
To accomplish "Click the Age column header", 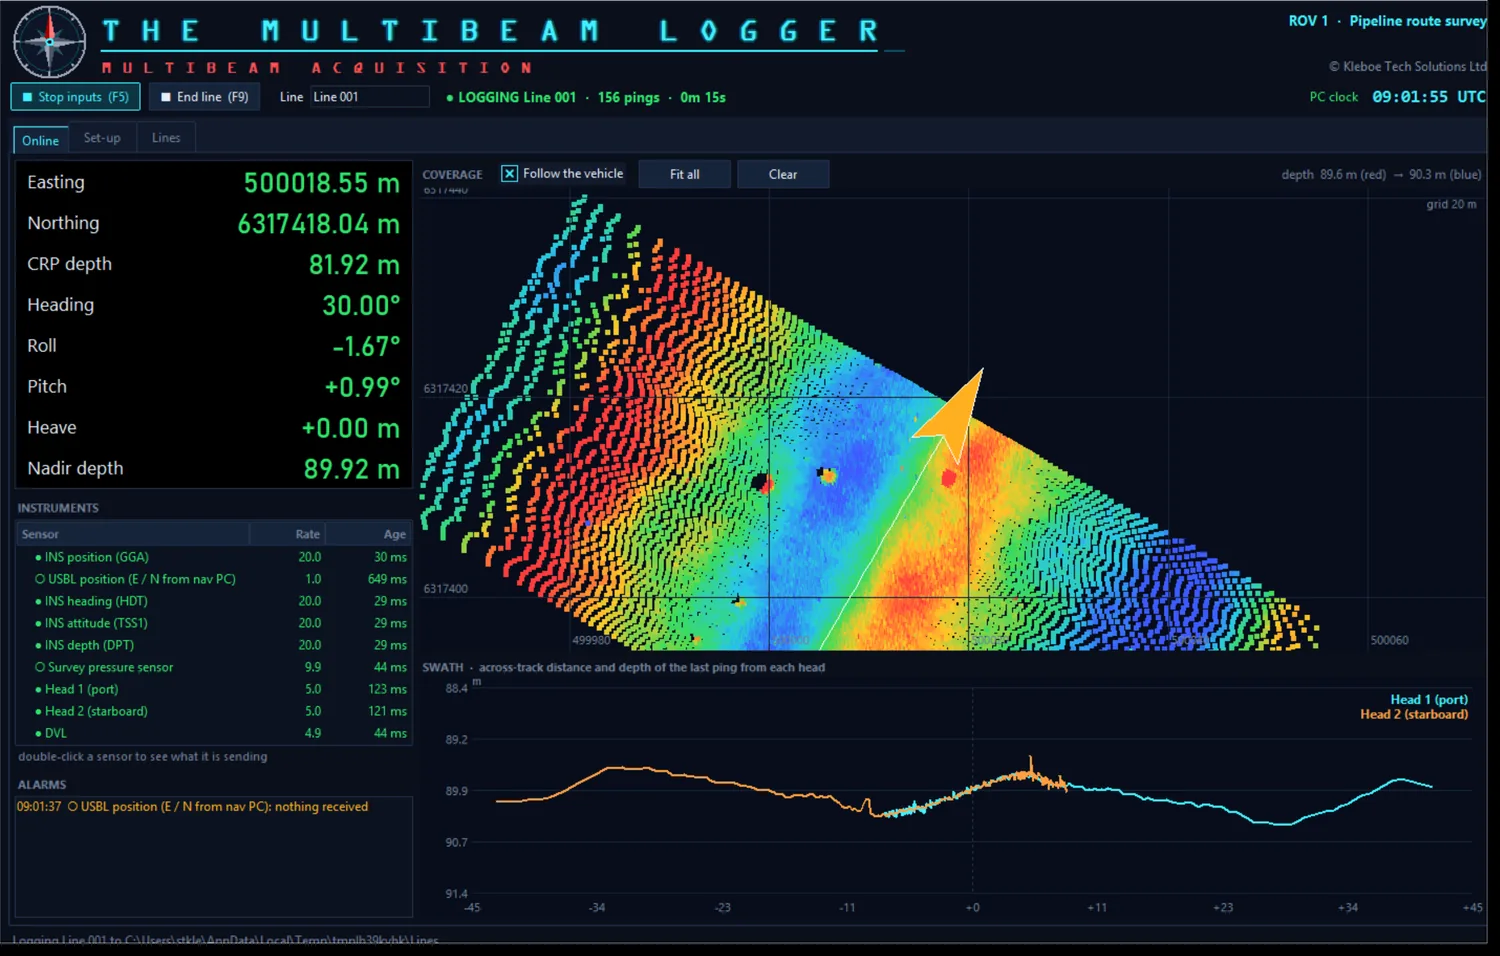I will click(x=369, y=534).
